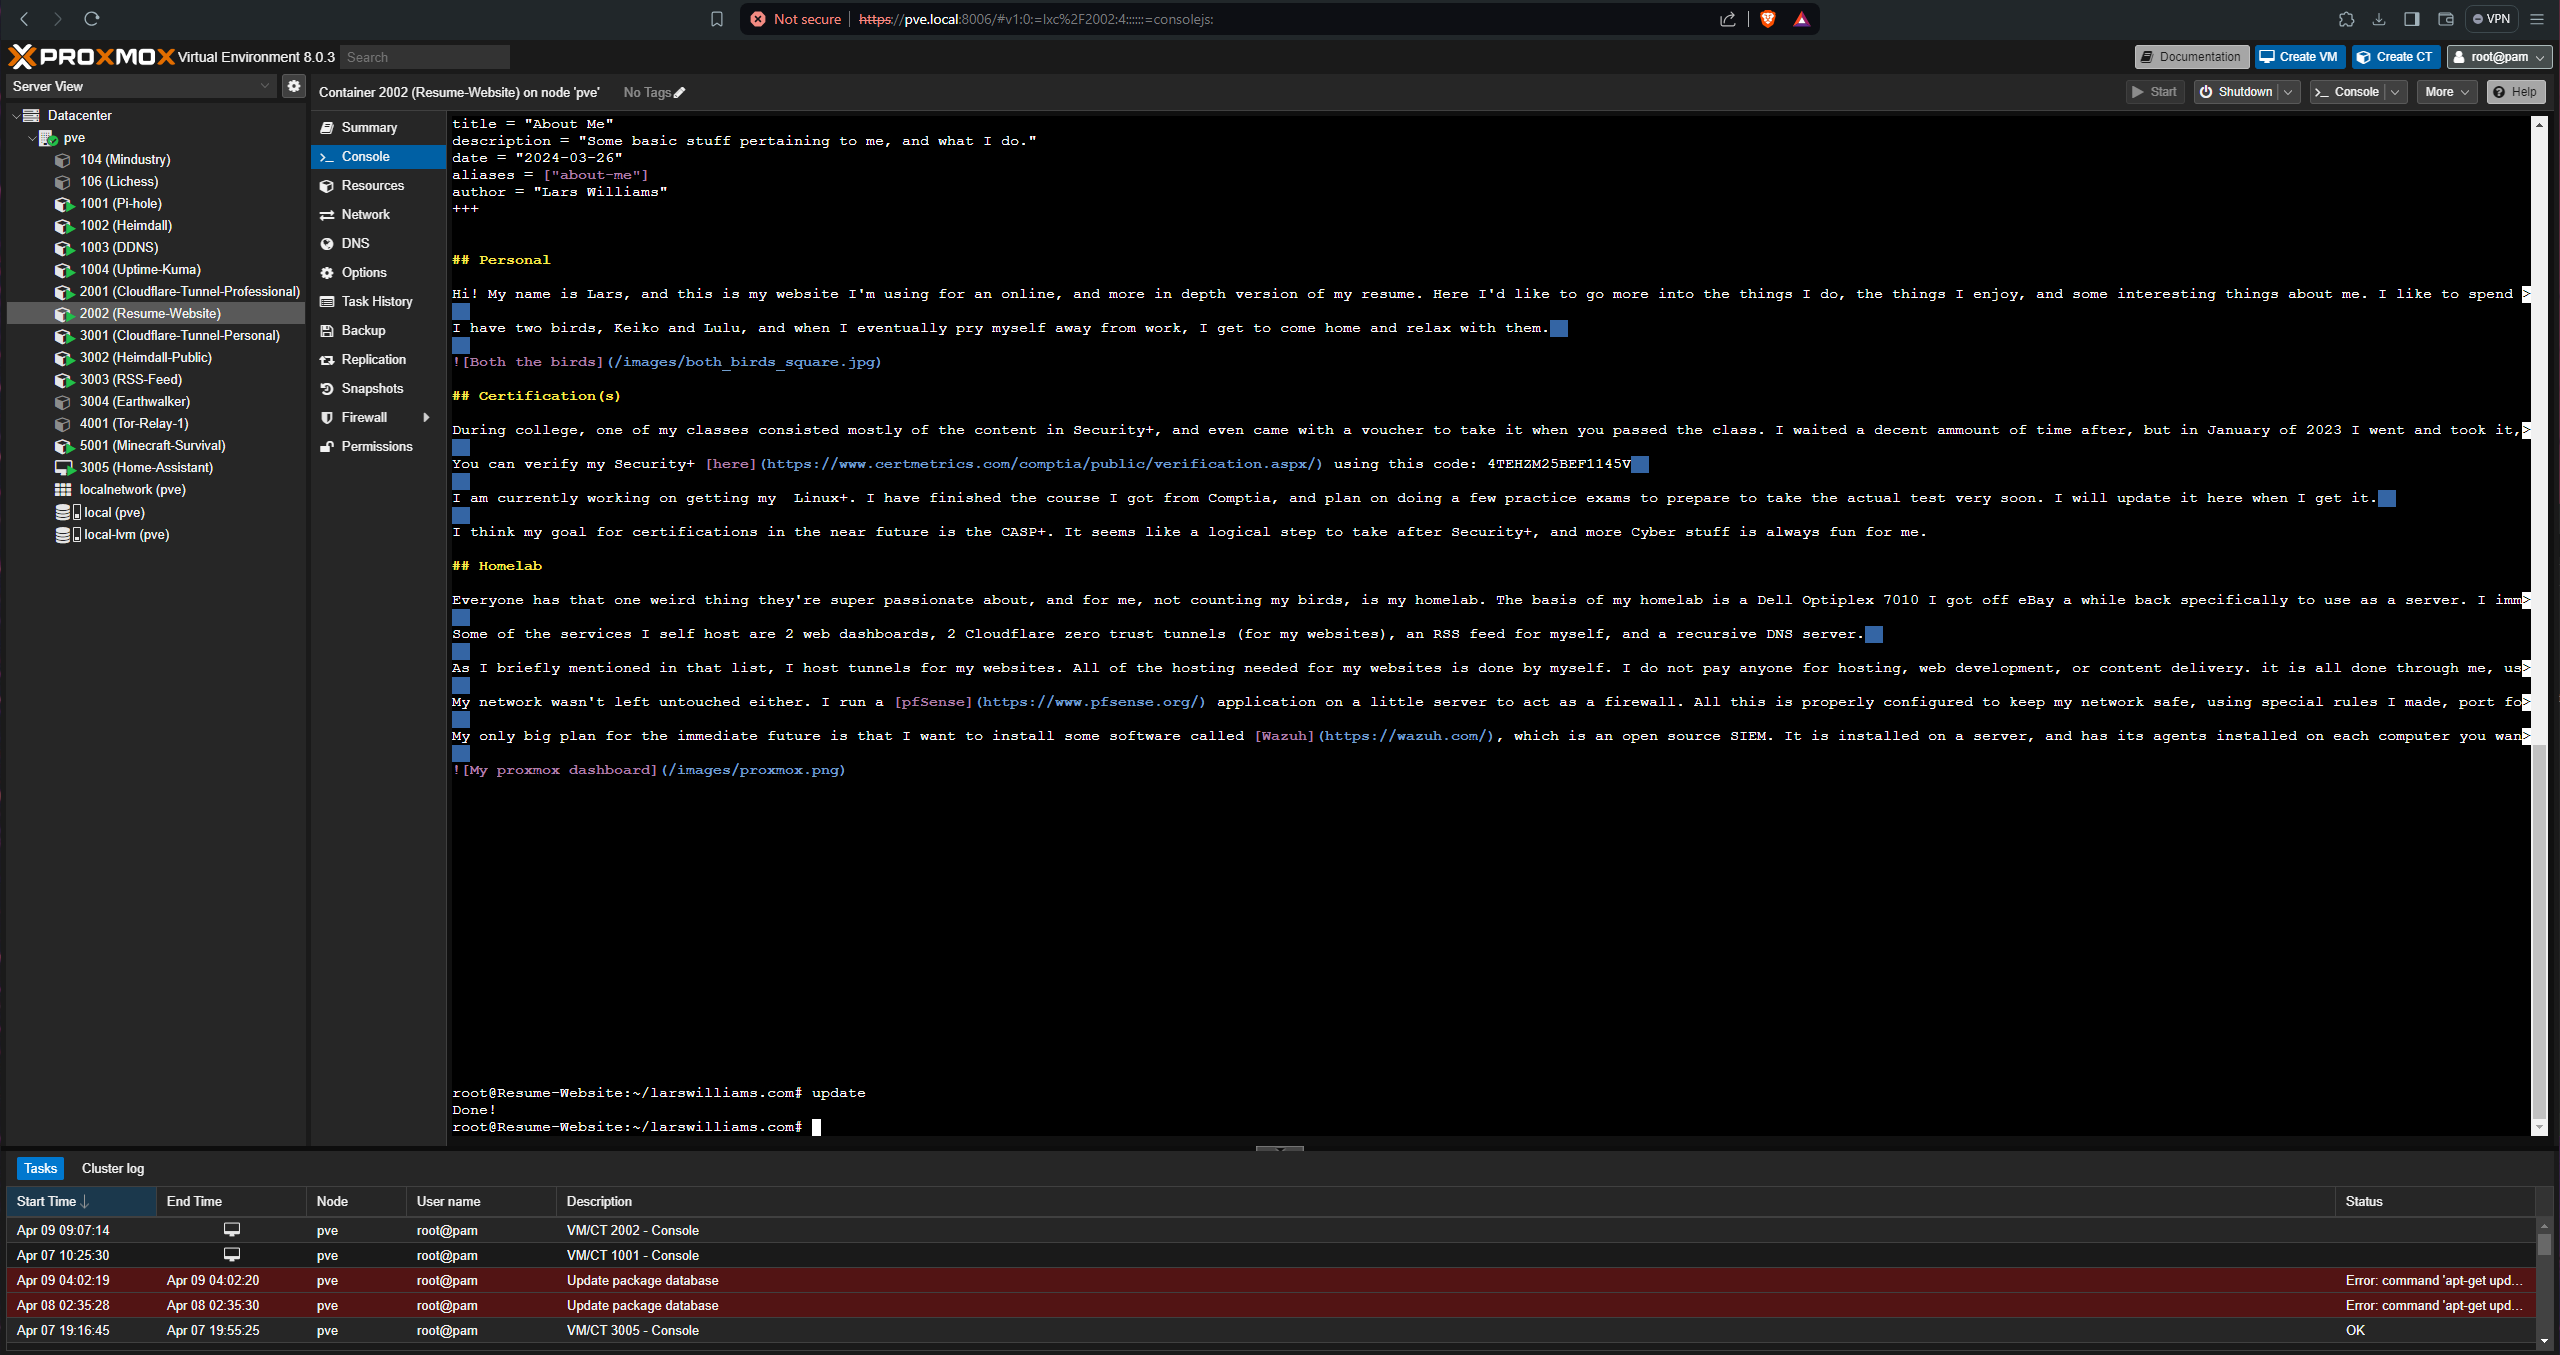Click the Shutdown button
This screenshot has height=1355, width=2560.
pos(2236,92)
